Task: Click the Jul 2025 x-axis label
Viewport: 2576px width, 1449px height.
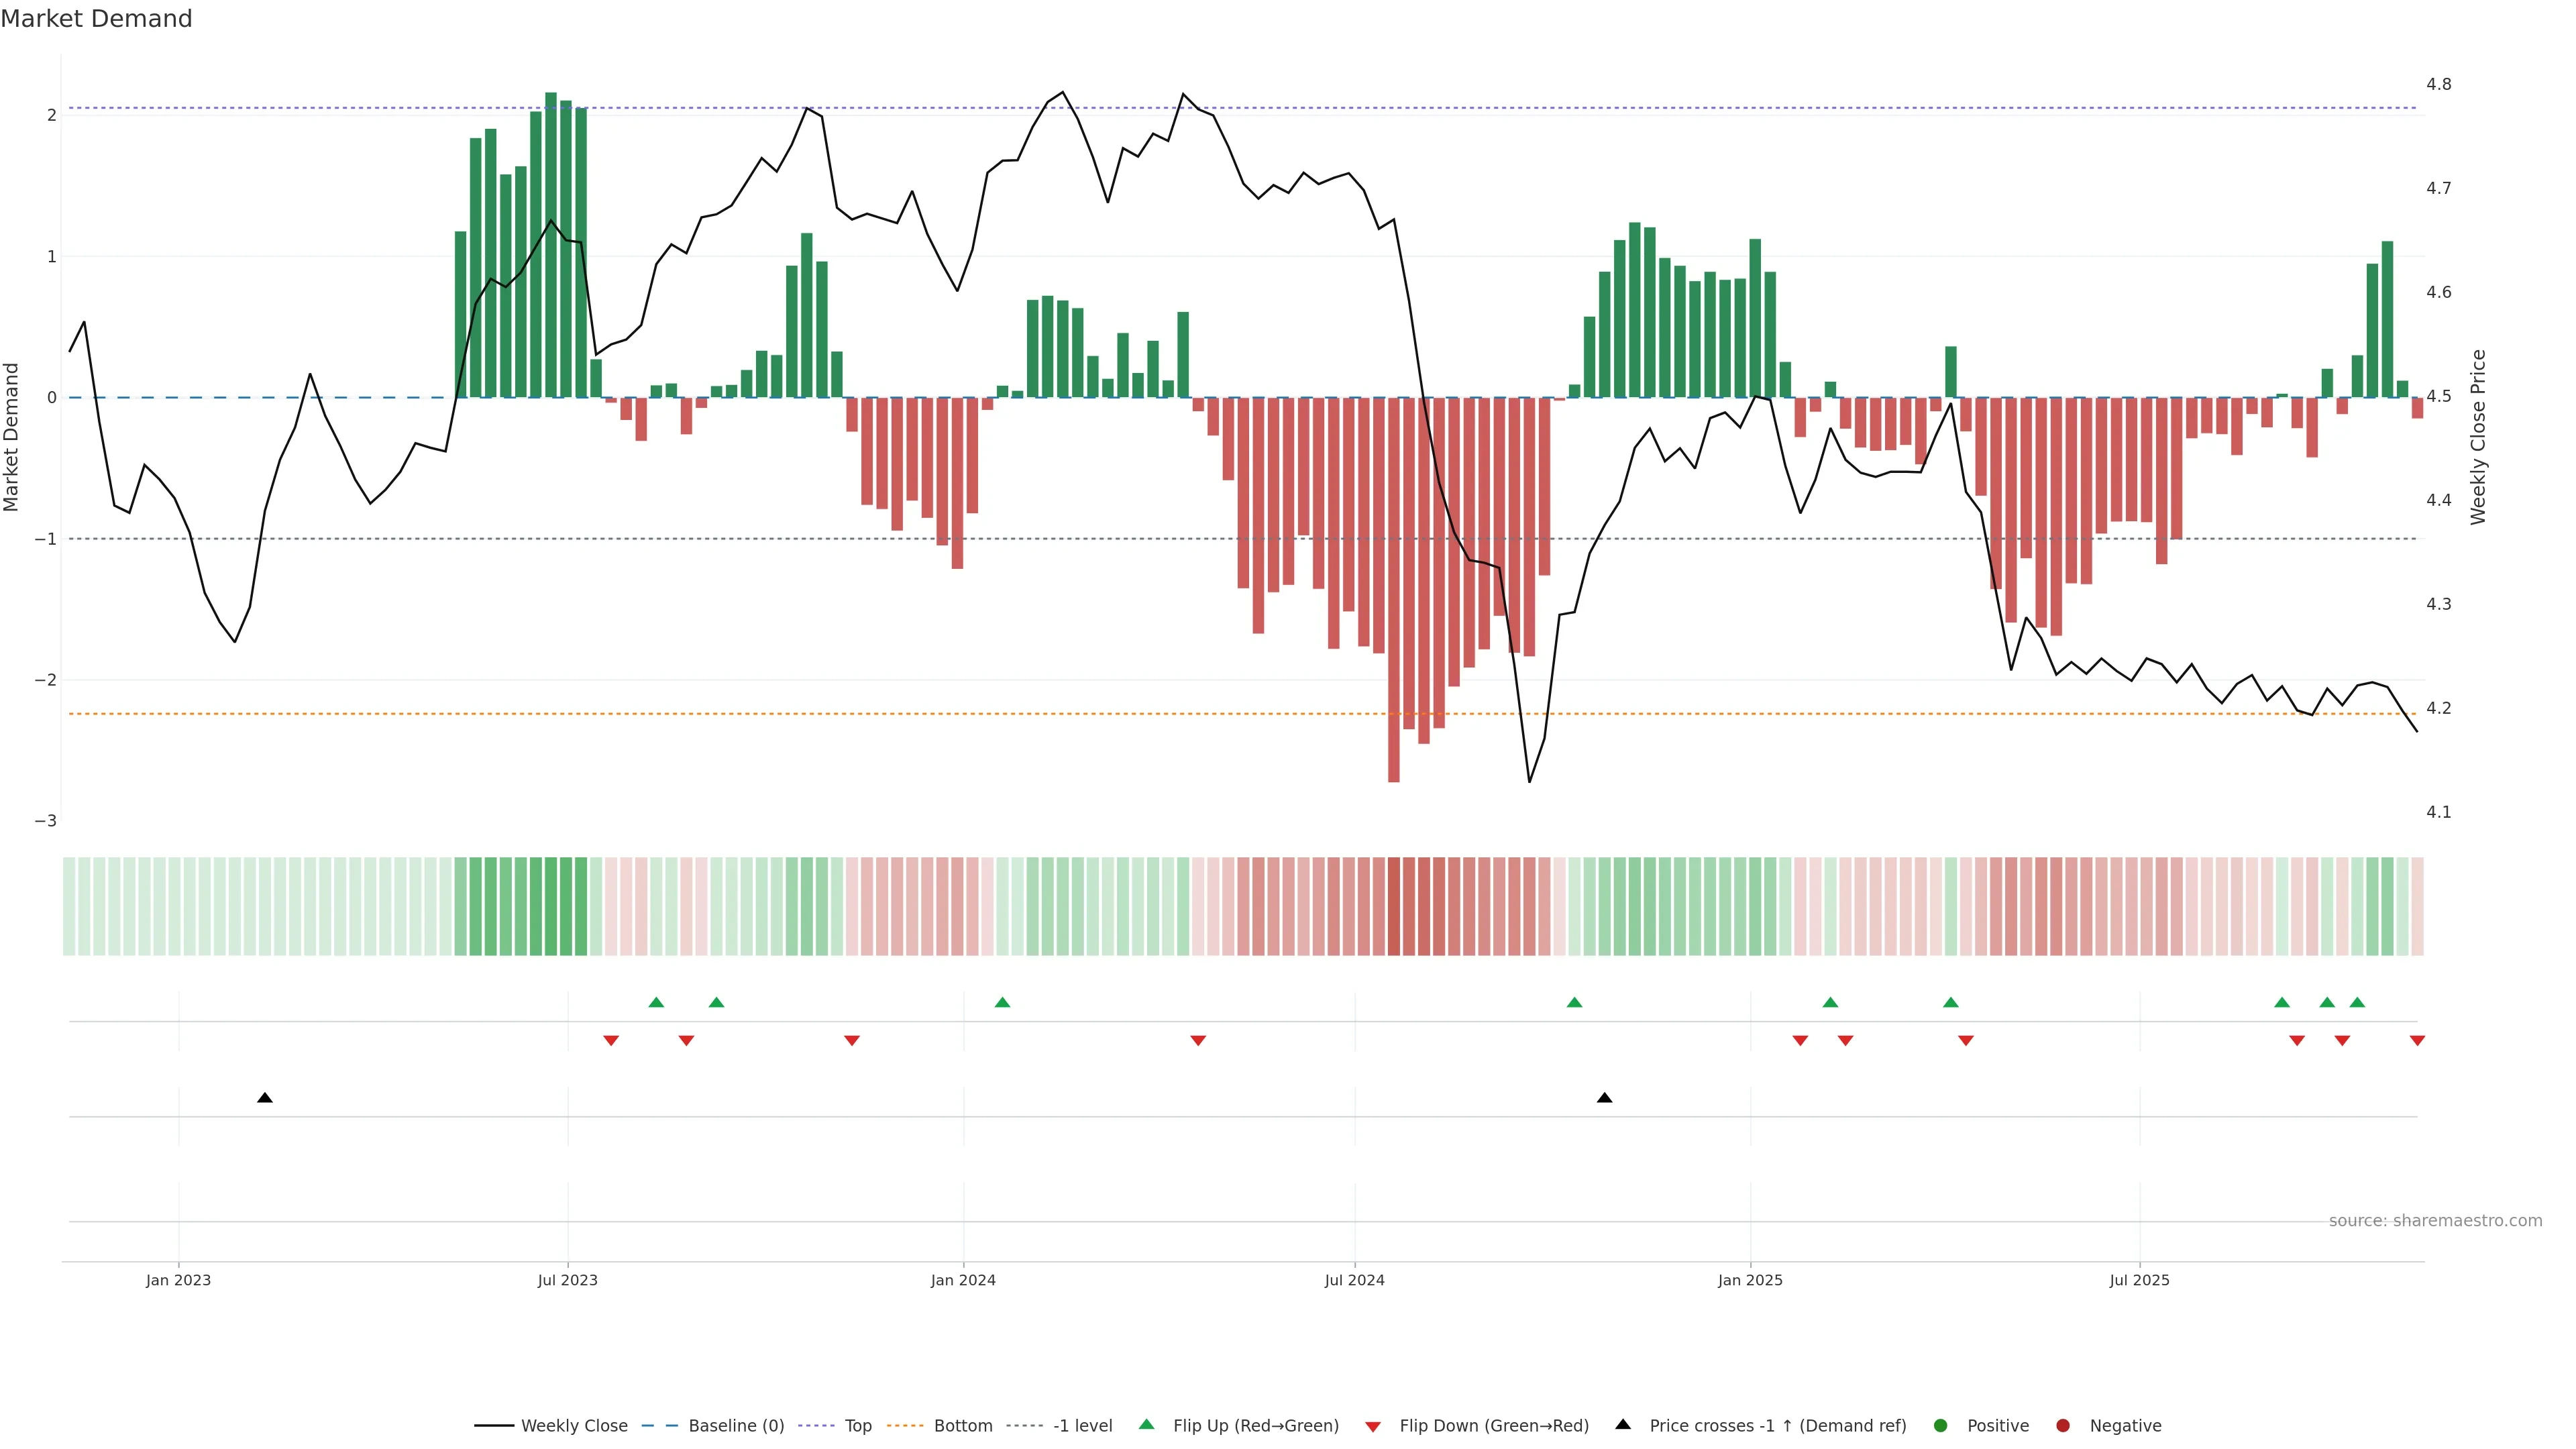Action: [2139, 1280]
